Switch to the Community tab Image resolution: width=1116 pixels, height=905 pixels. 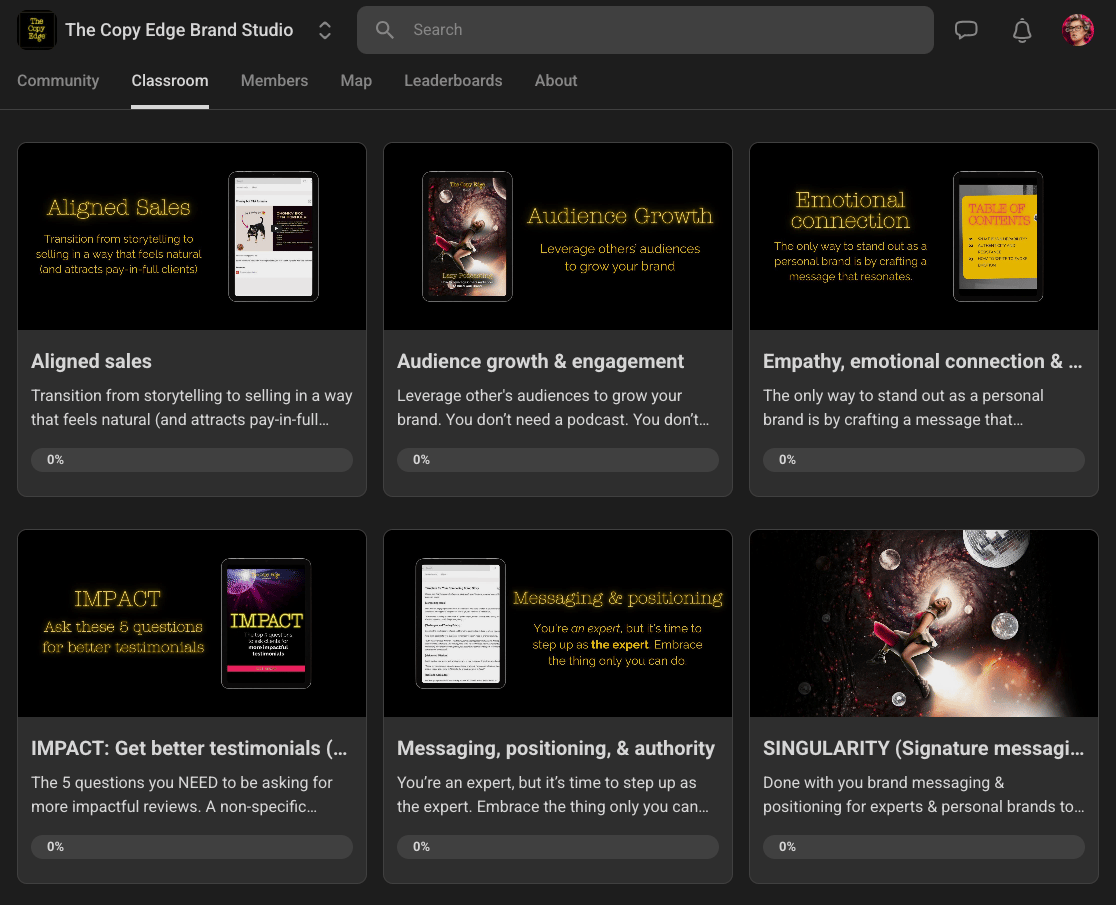[58, 81]
